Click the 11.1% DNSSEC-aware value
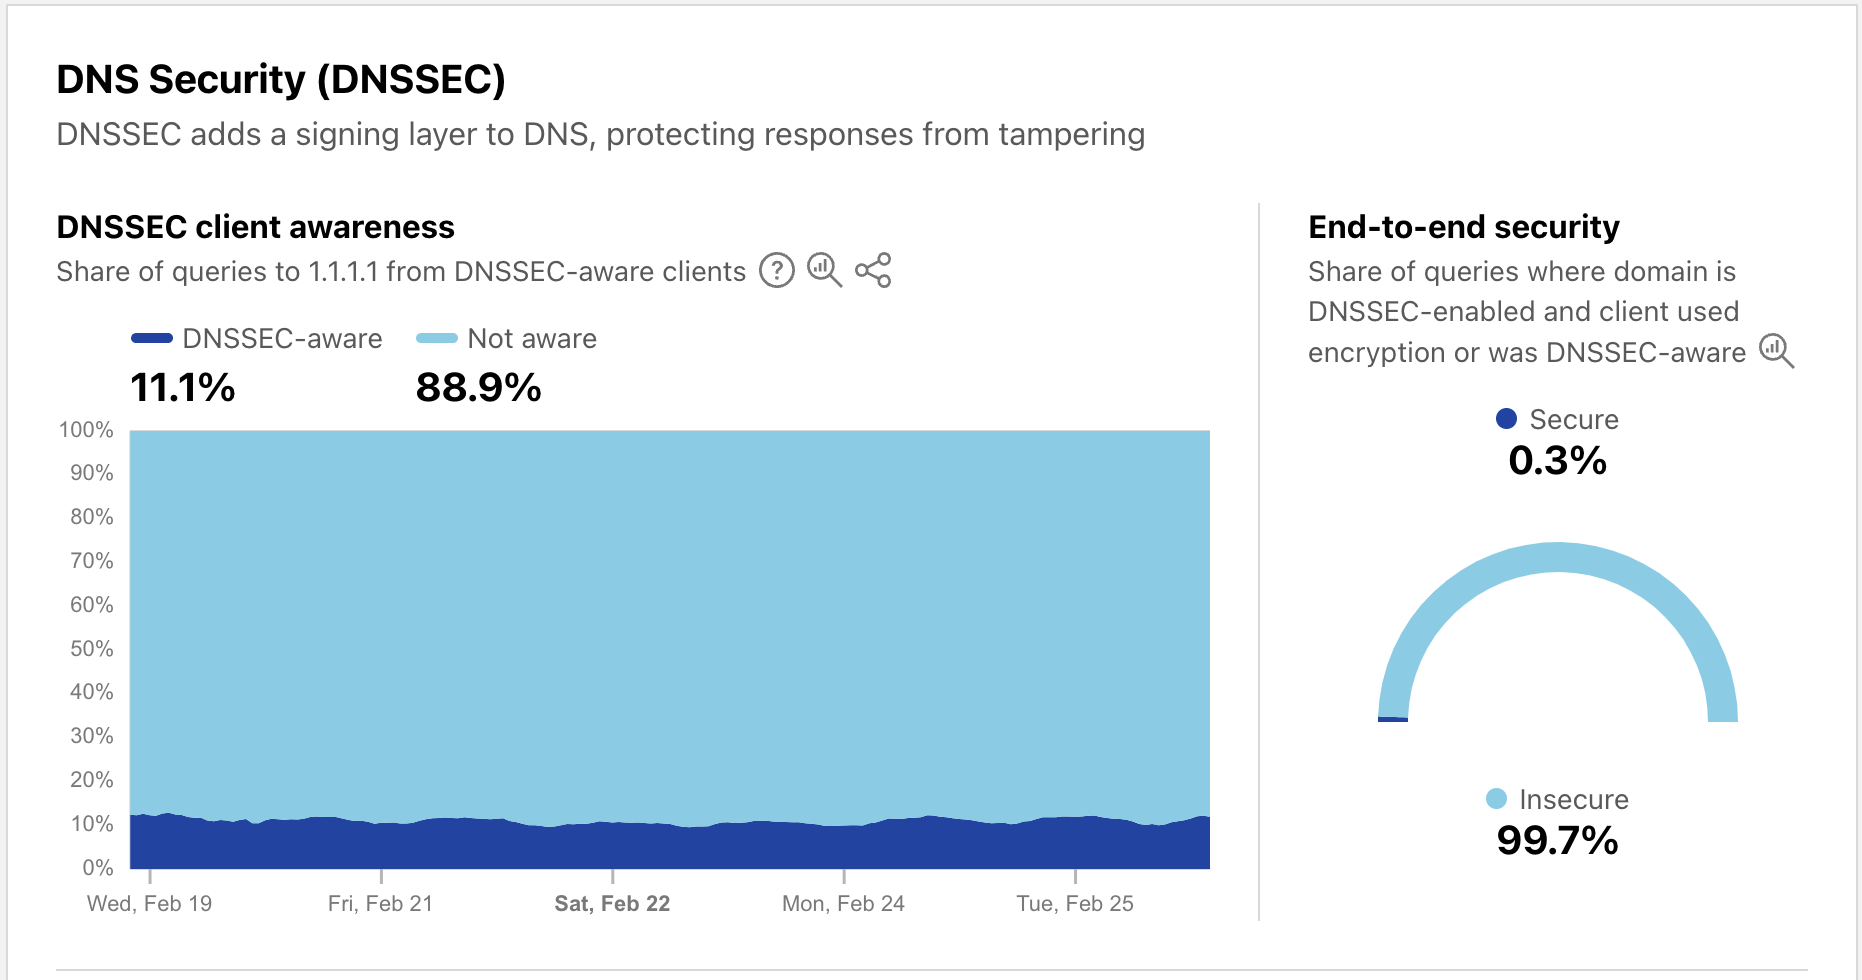 [183, 388]
